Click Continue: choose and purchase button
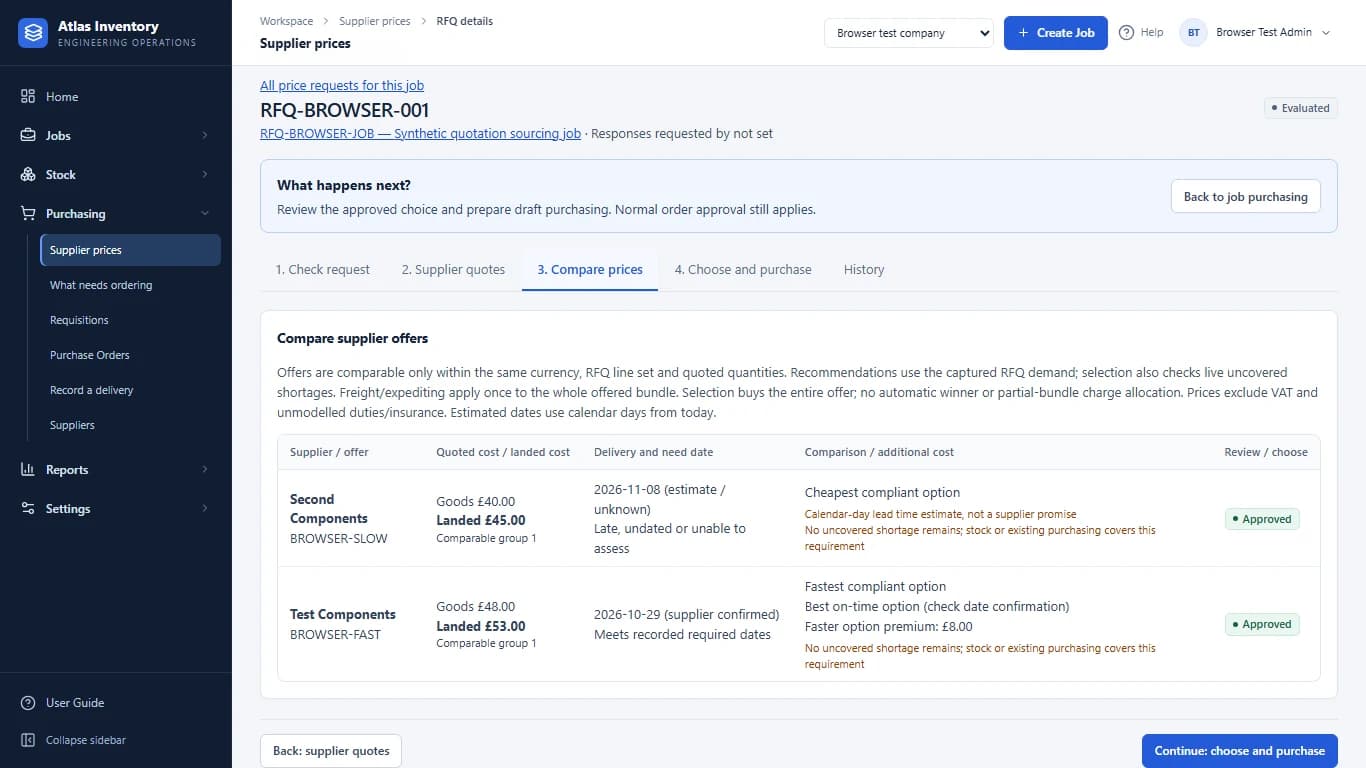1366x768 pixels. pos(1240,751)
